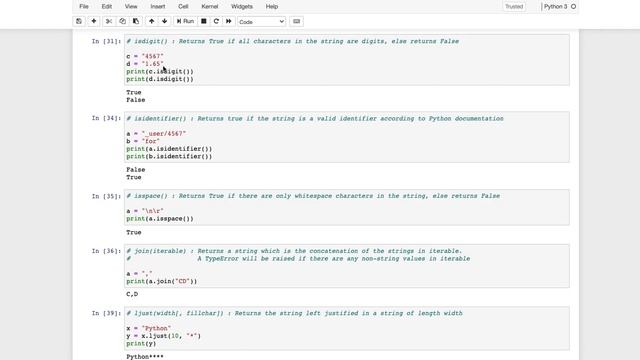Select the join(iterable) code cell
Image resolution: width=640 pixels, height=360 pixels.
pos(347,266)
